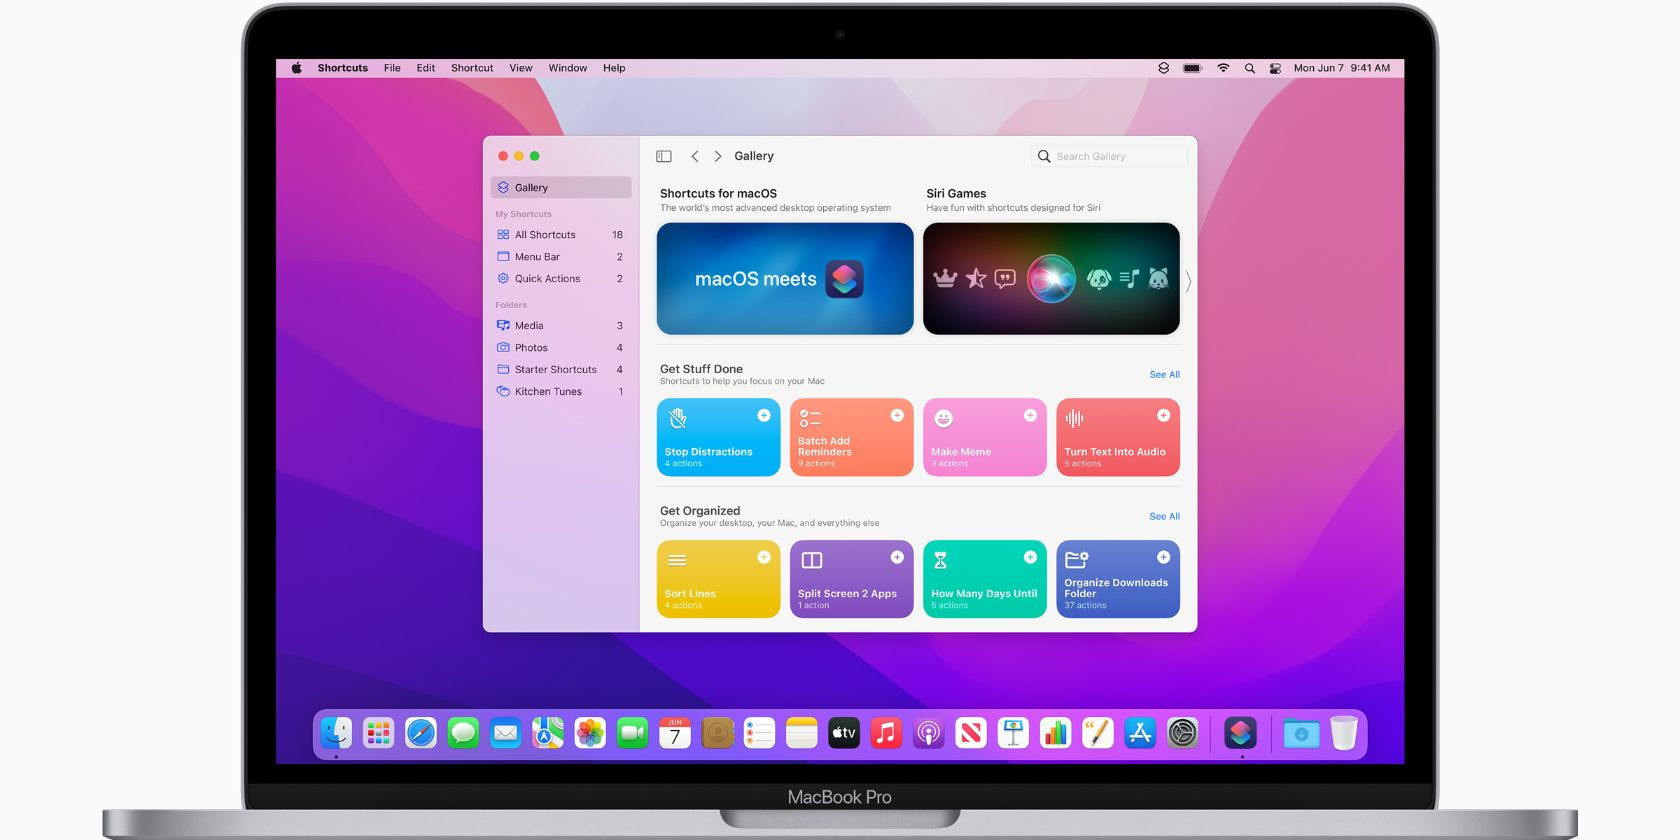Open Safari from the Dock
This screenshot has height=840, width=1680.
point(421,734)
